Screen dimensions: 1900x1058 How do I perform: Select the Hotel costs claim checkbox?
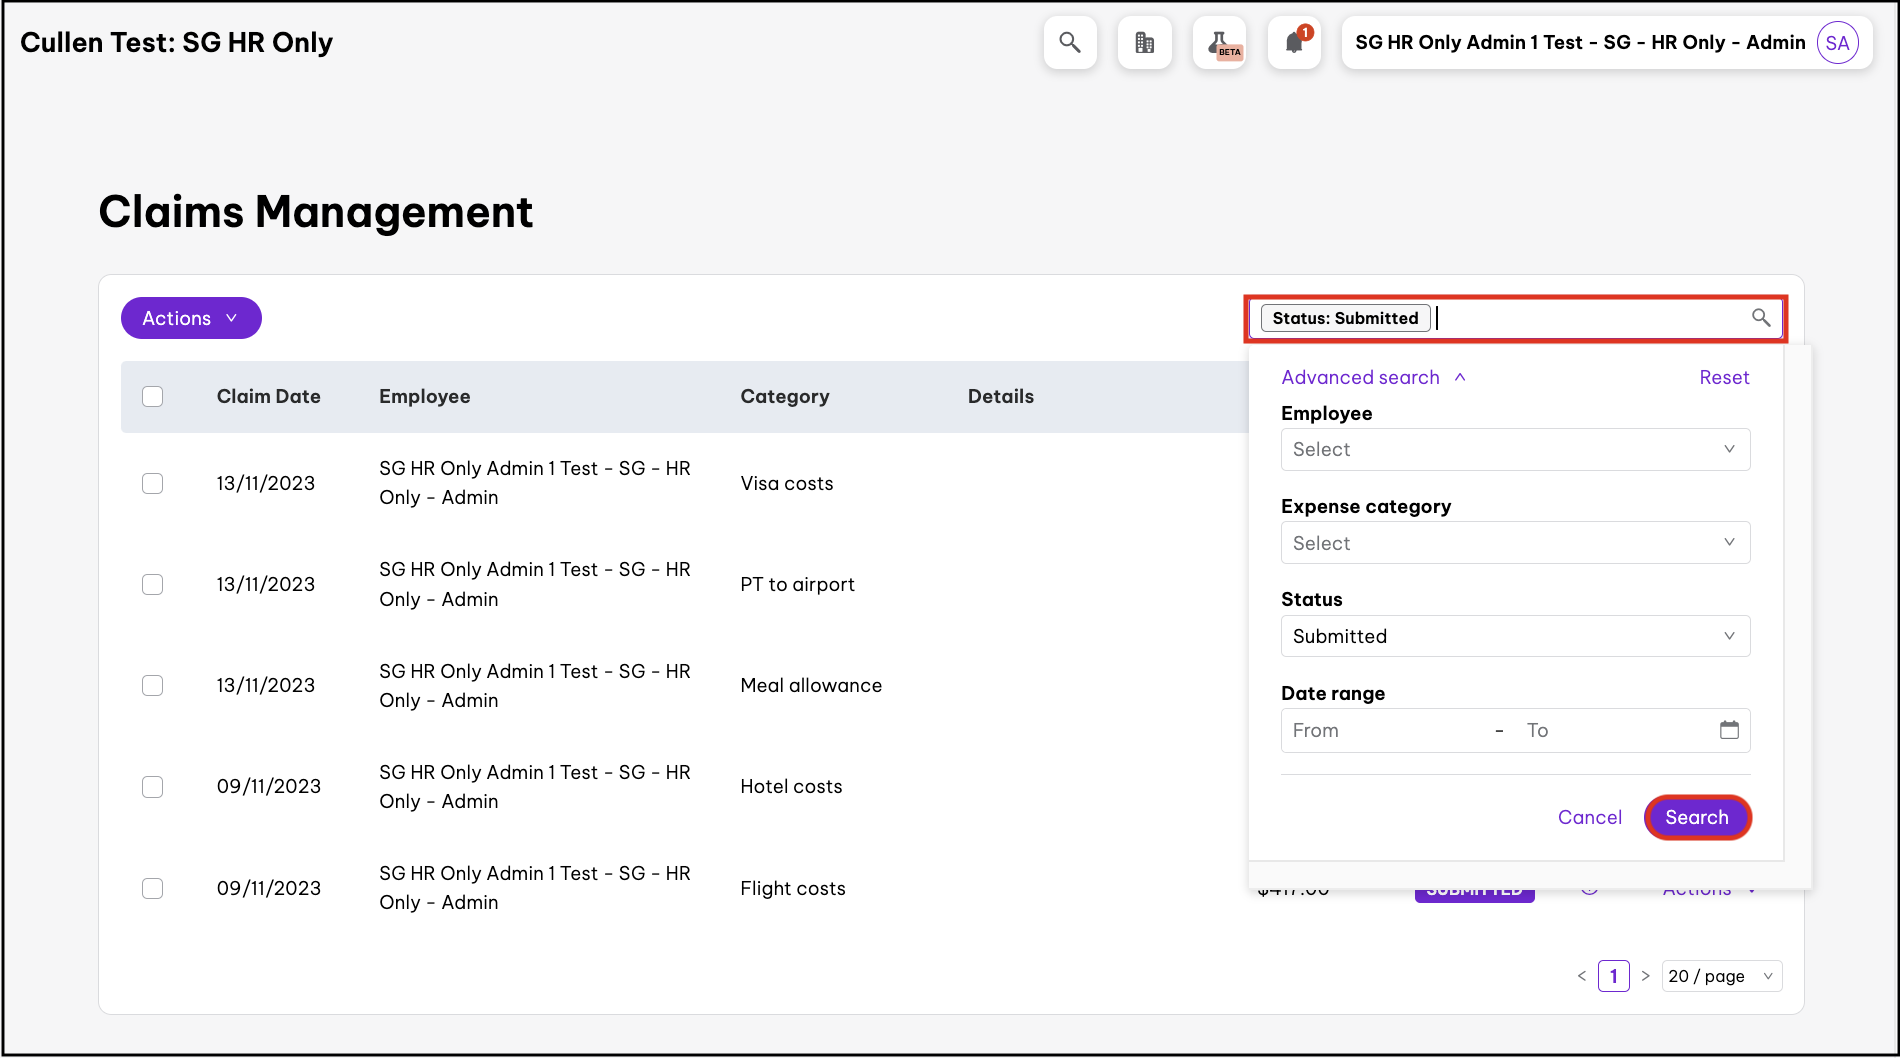(152, 787)
